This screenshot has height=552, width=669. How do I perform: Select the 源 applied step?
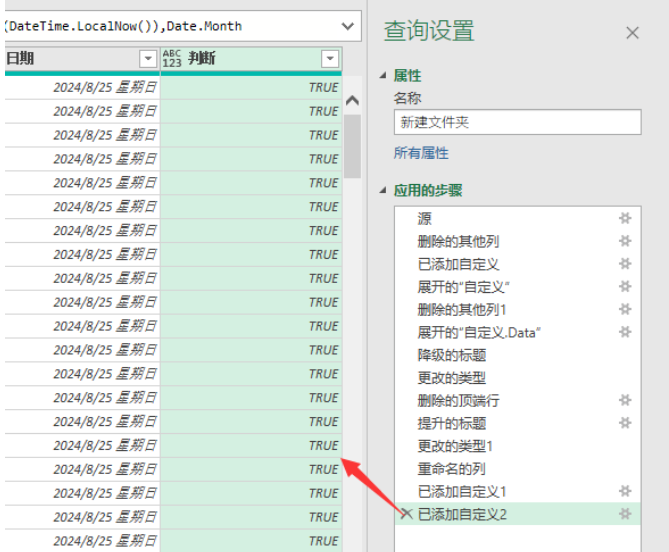click(425, 218)
